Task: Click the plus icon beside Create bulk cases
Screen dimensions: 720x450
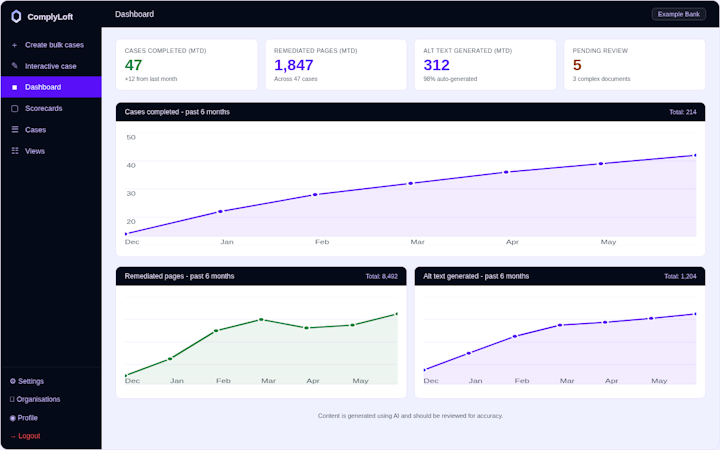Action: tap(14, 45)
